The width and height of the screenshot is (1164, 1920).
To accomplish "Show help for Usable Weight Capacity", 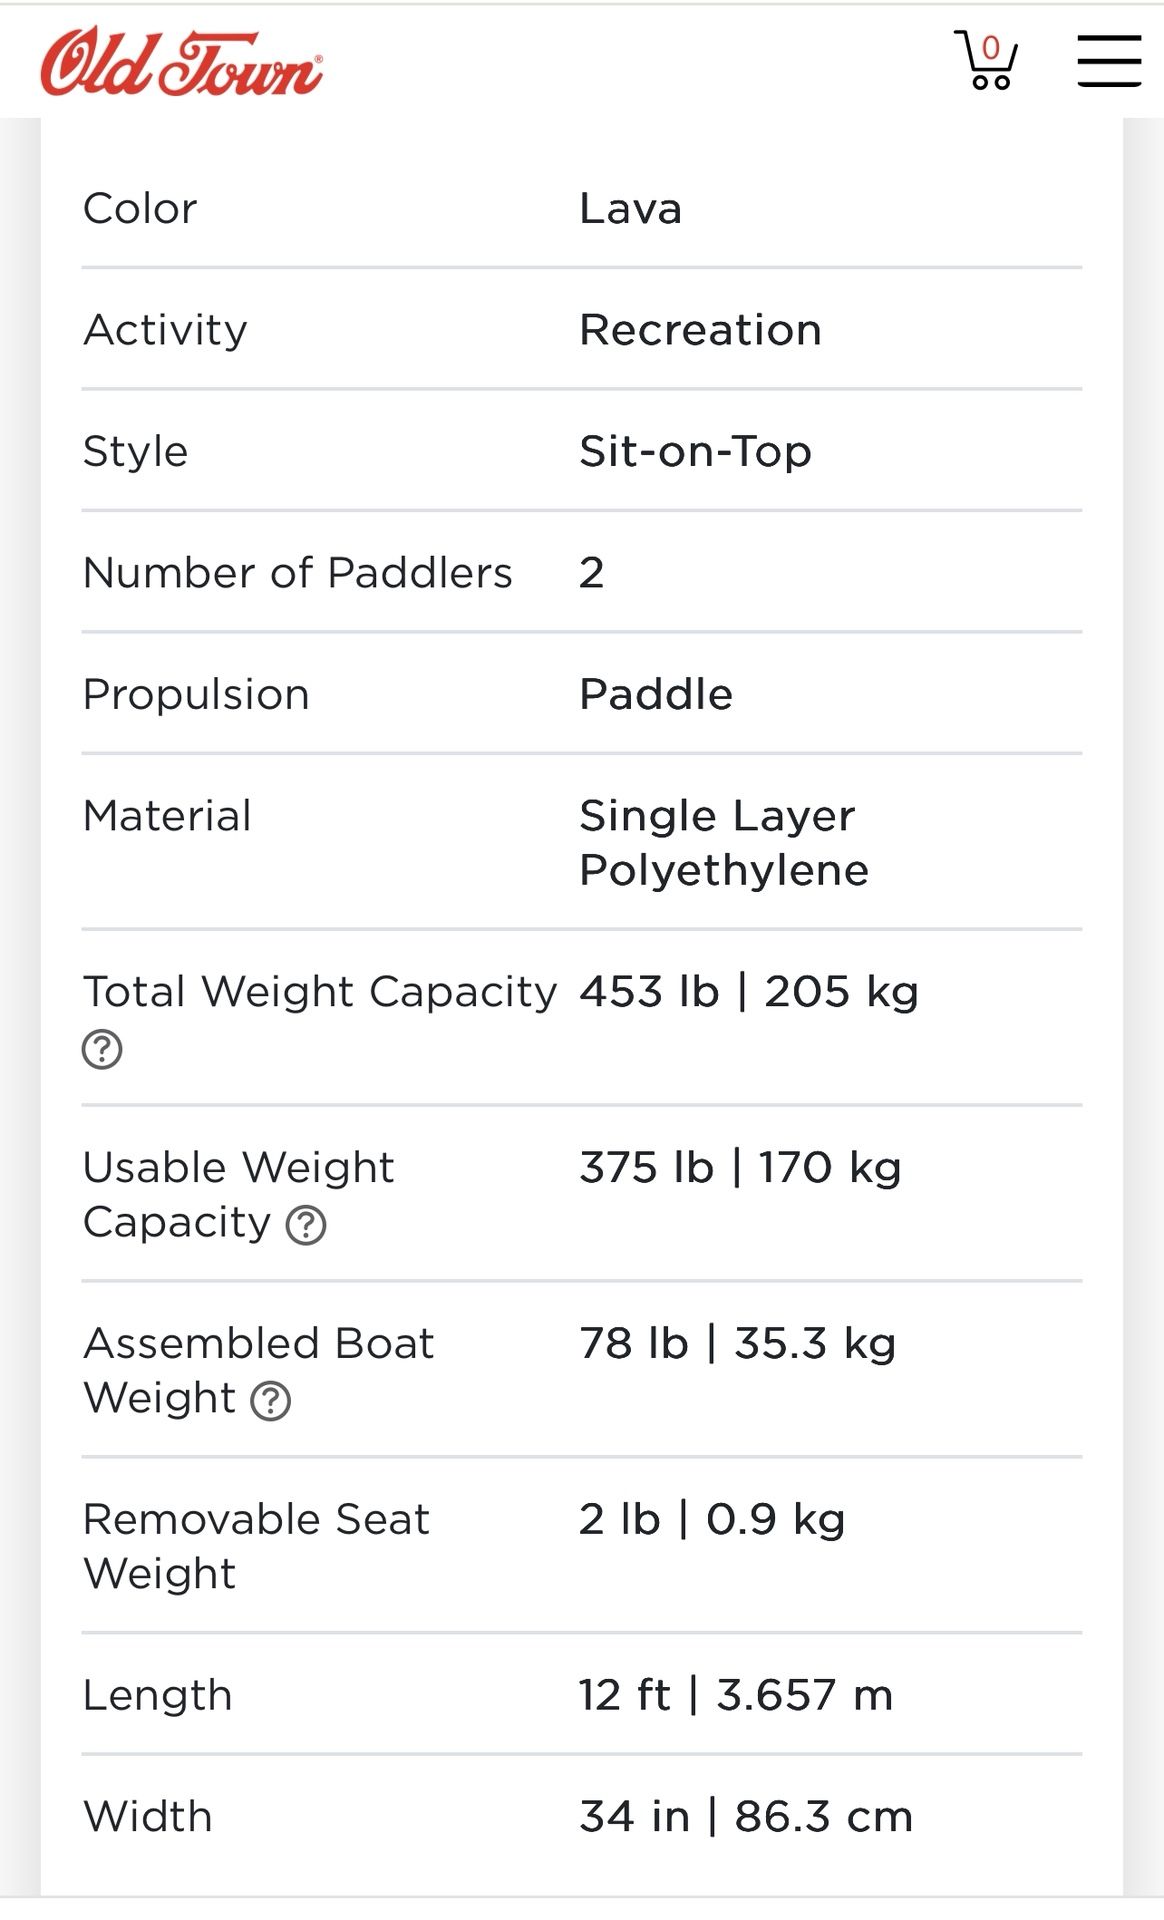I will tap(306, 1225).
